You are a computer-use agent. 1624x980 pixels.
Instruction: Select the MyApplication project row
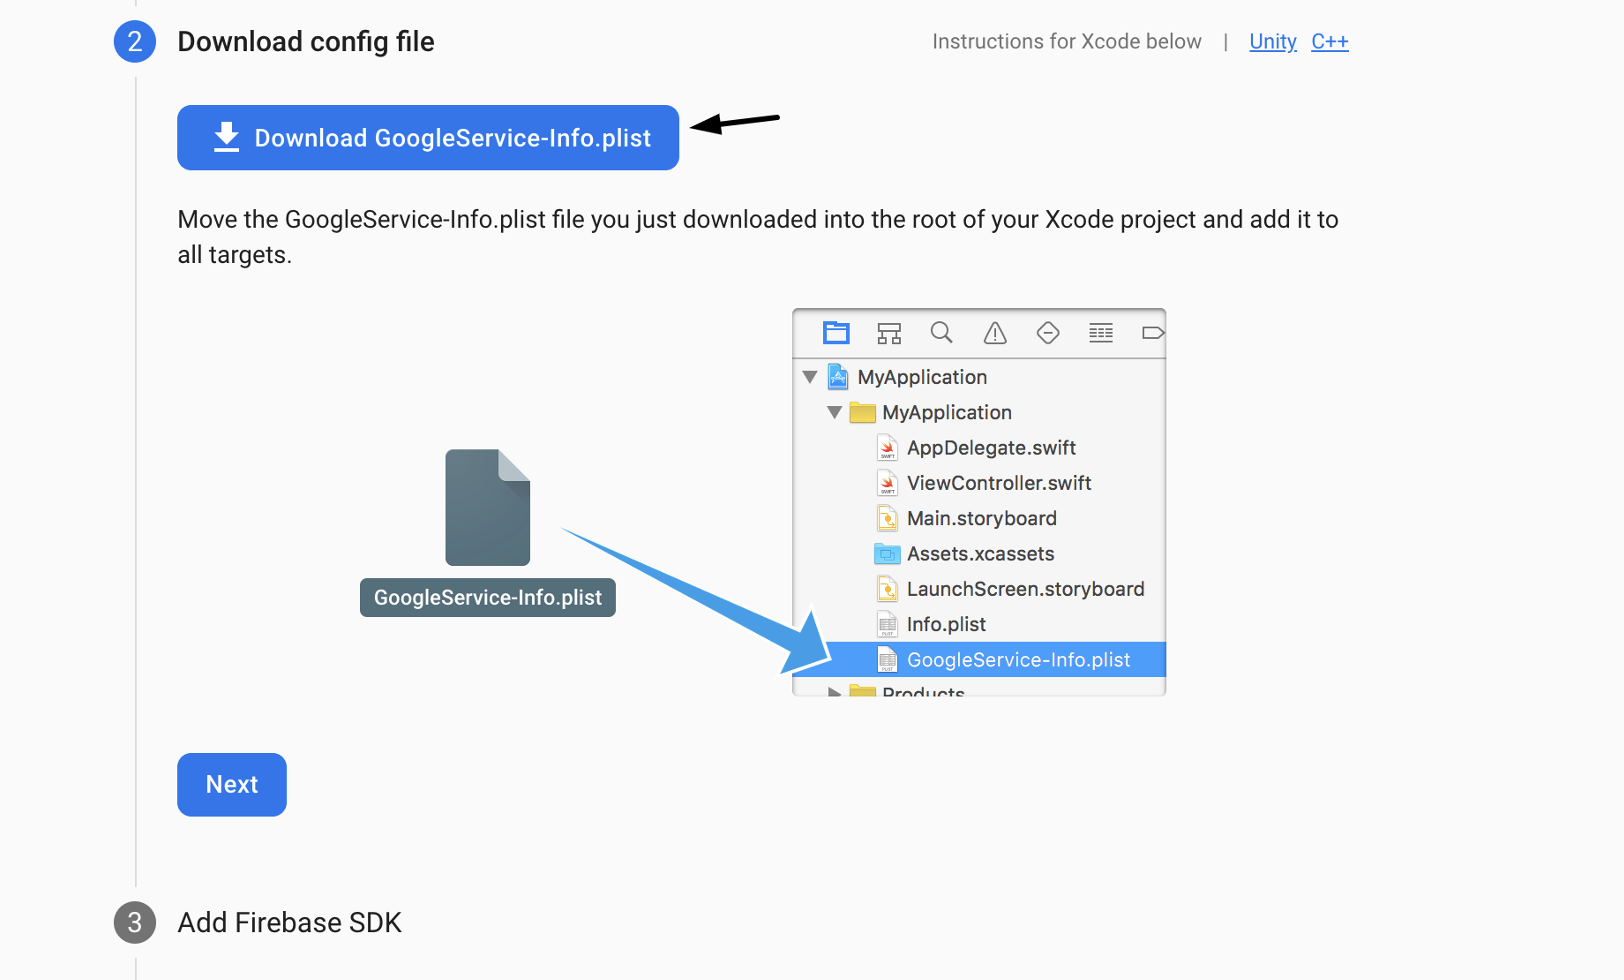coord(979,377)
